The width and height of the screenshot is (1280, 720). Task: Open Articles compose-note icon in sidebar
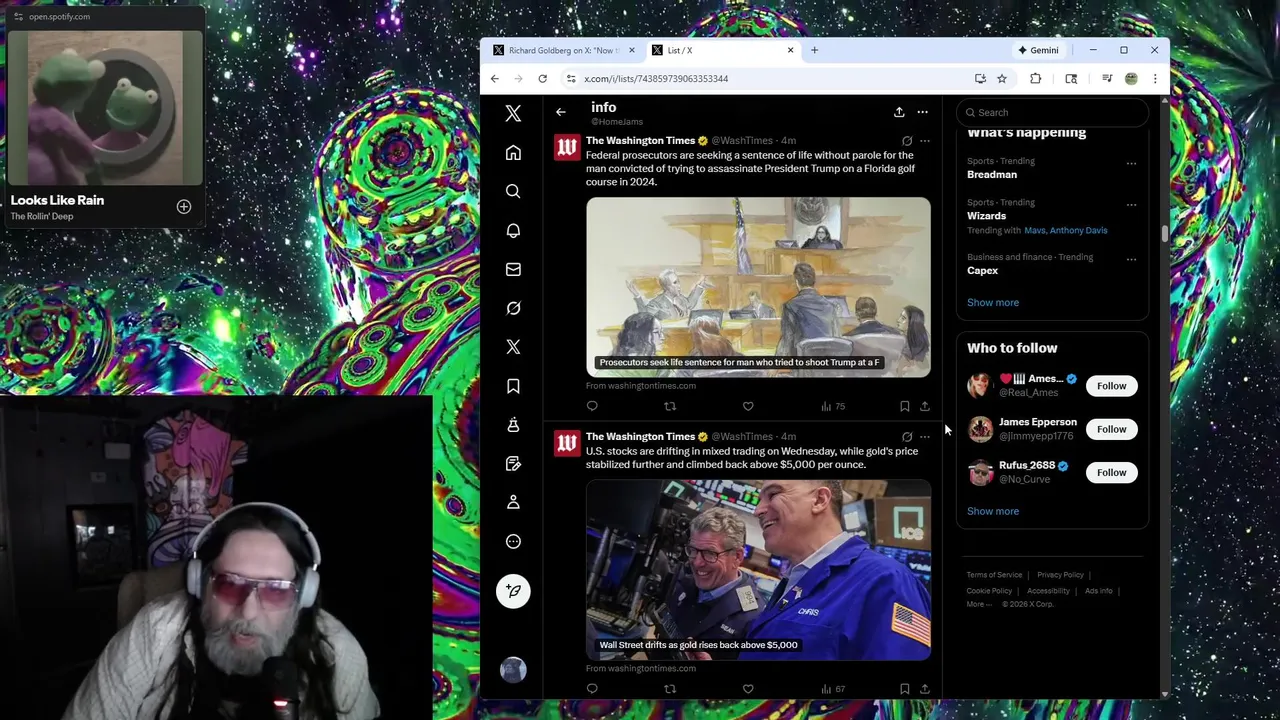[513, 463]
